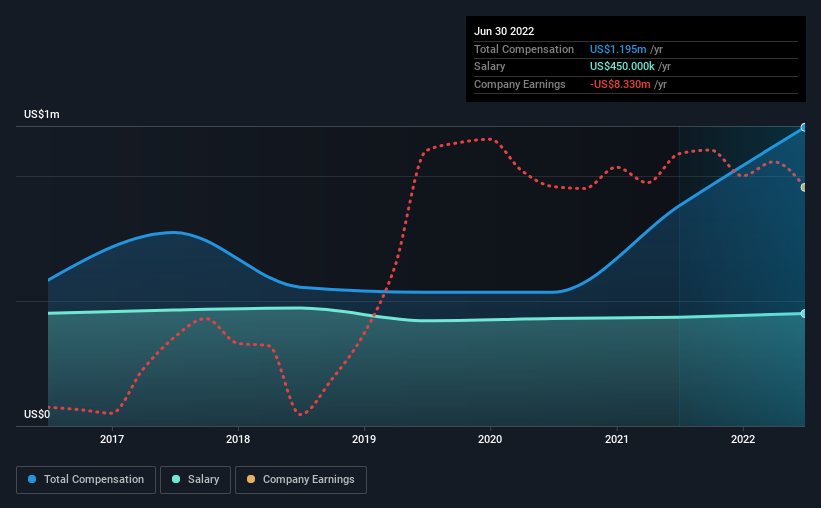821x508 pixels.
Task: Click the Jun 30 2022 tooltip date
Action: 504,31
